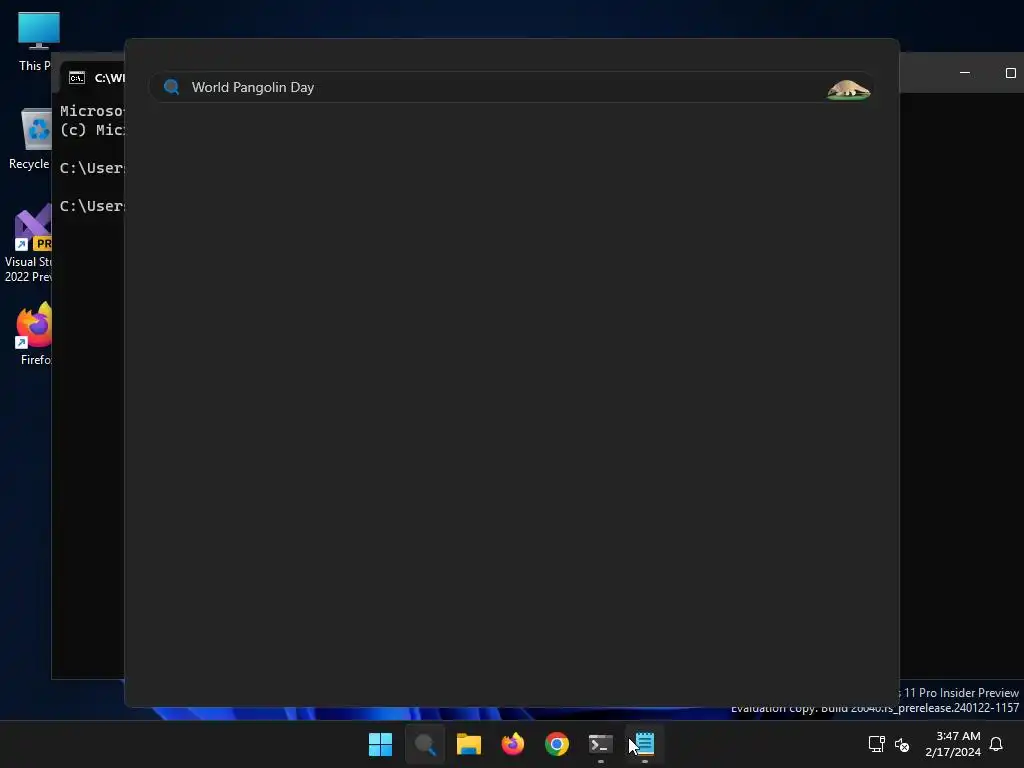Open the clock showing 3:47 AM

point(953,744)
